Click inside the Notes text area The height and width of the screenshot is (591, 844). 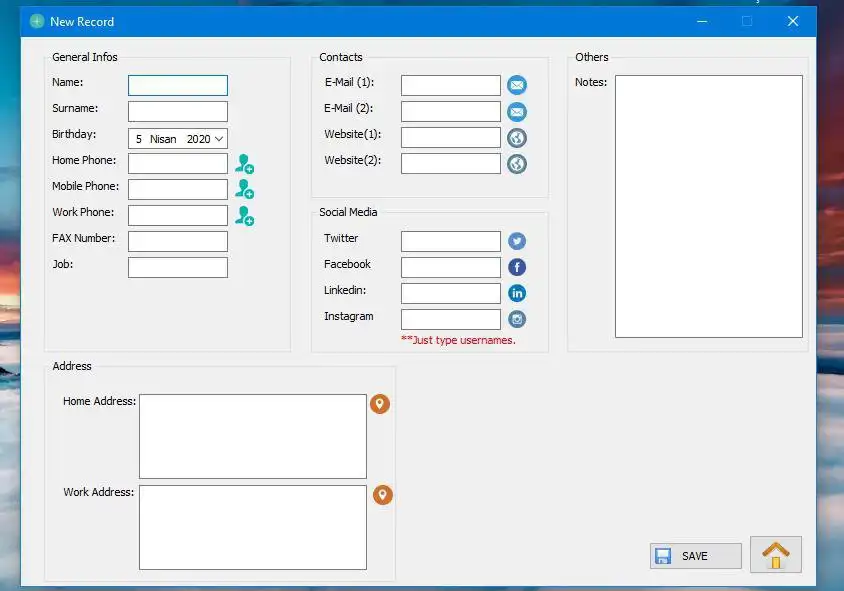coord(709,206)
